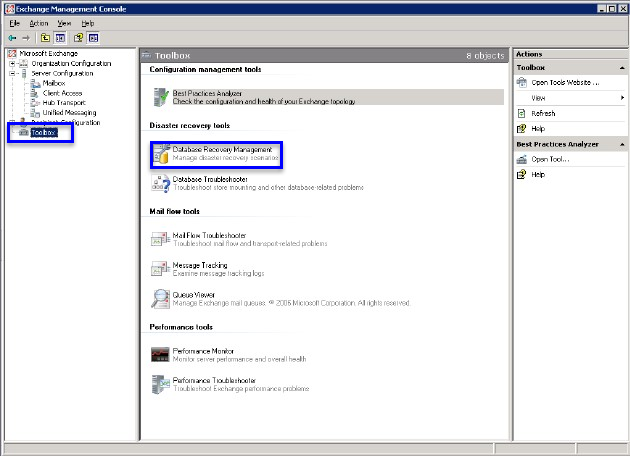This screenshot has height=456, width=630.
Task: Select the Performance Troubleshooter tool
Action: [241, 384]
